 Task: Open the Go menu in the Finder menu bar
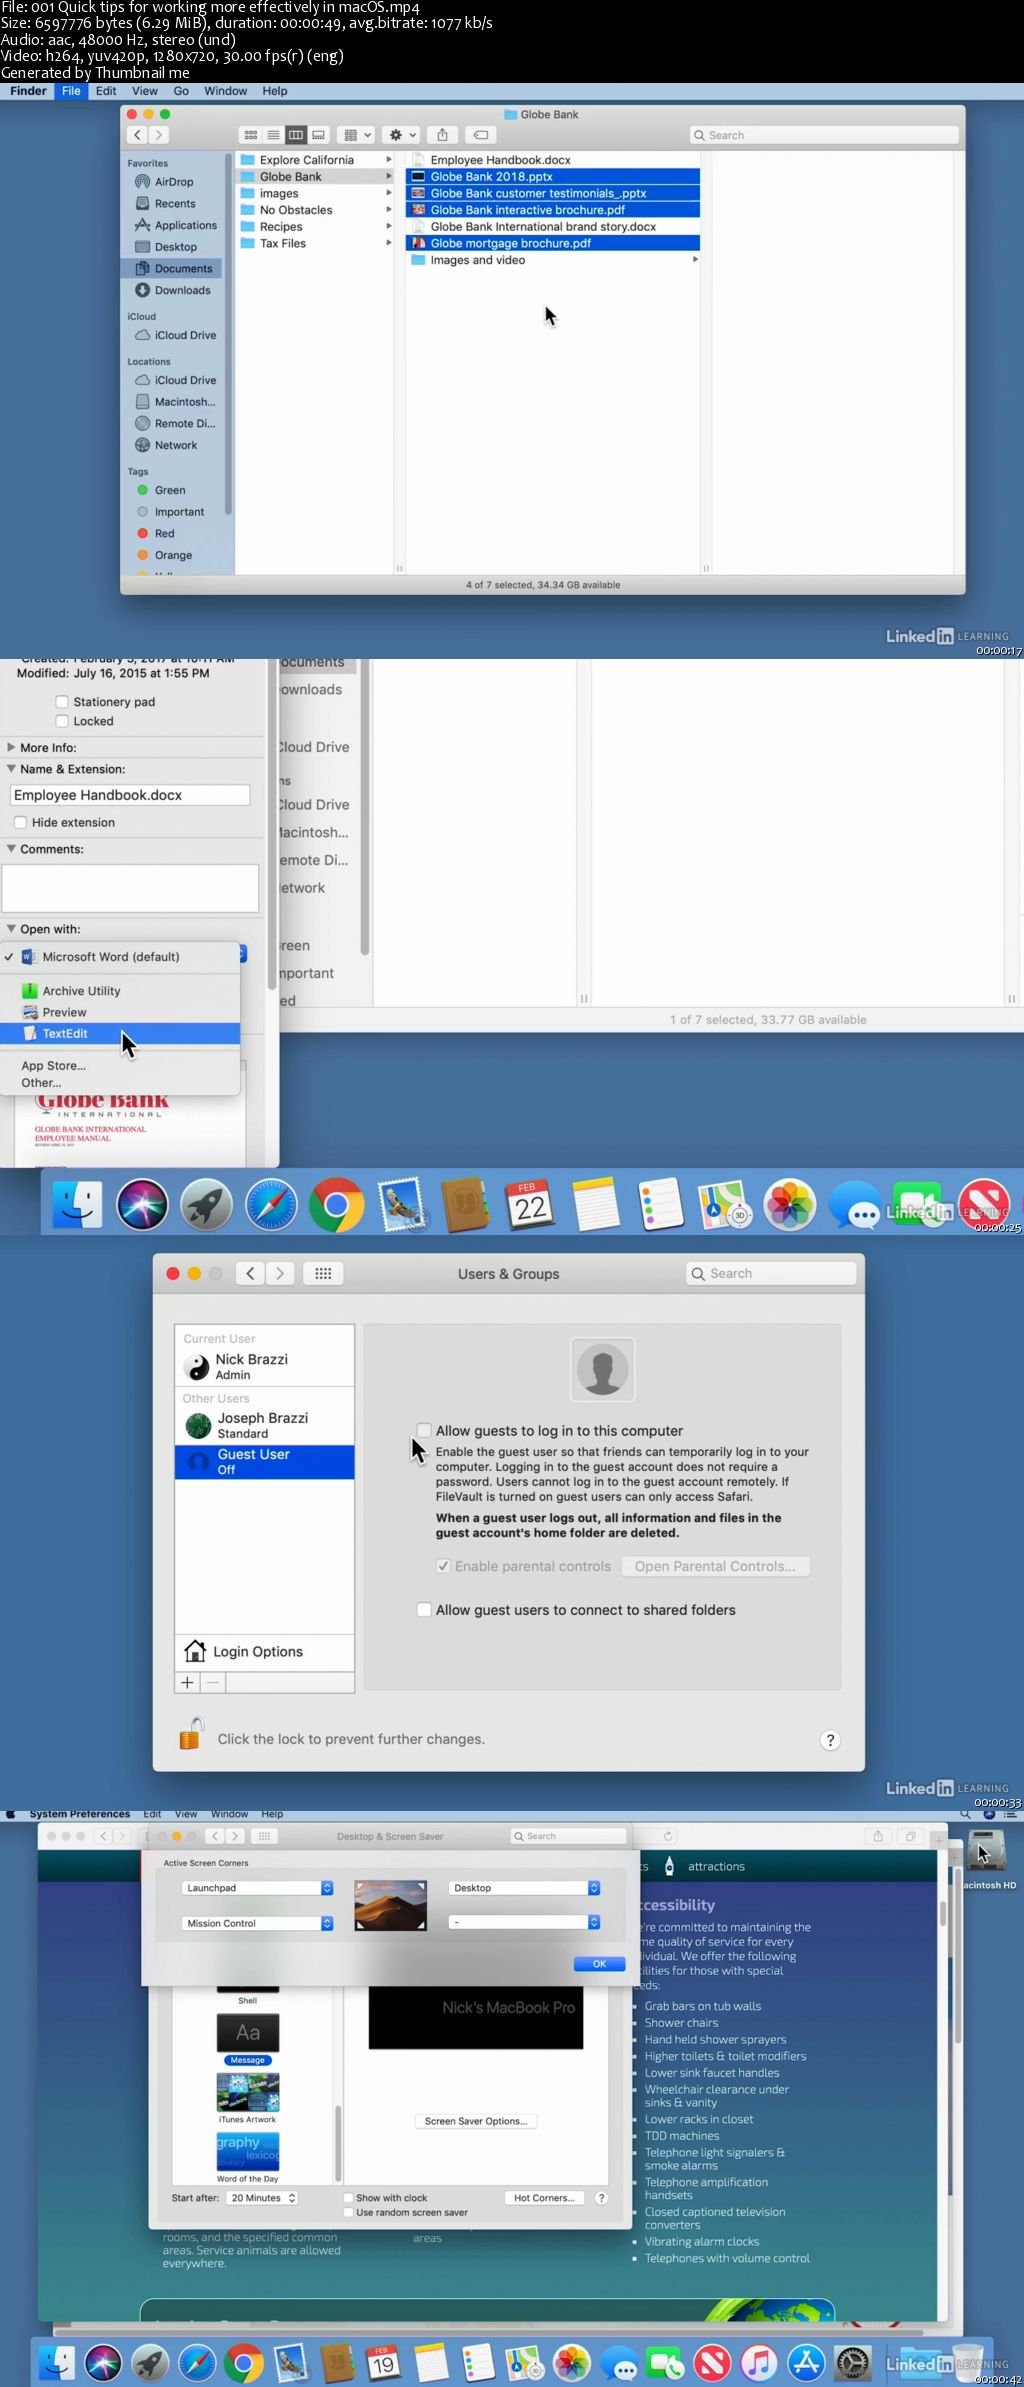[181, 91]
